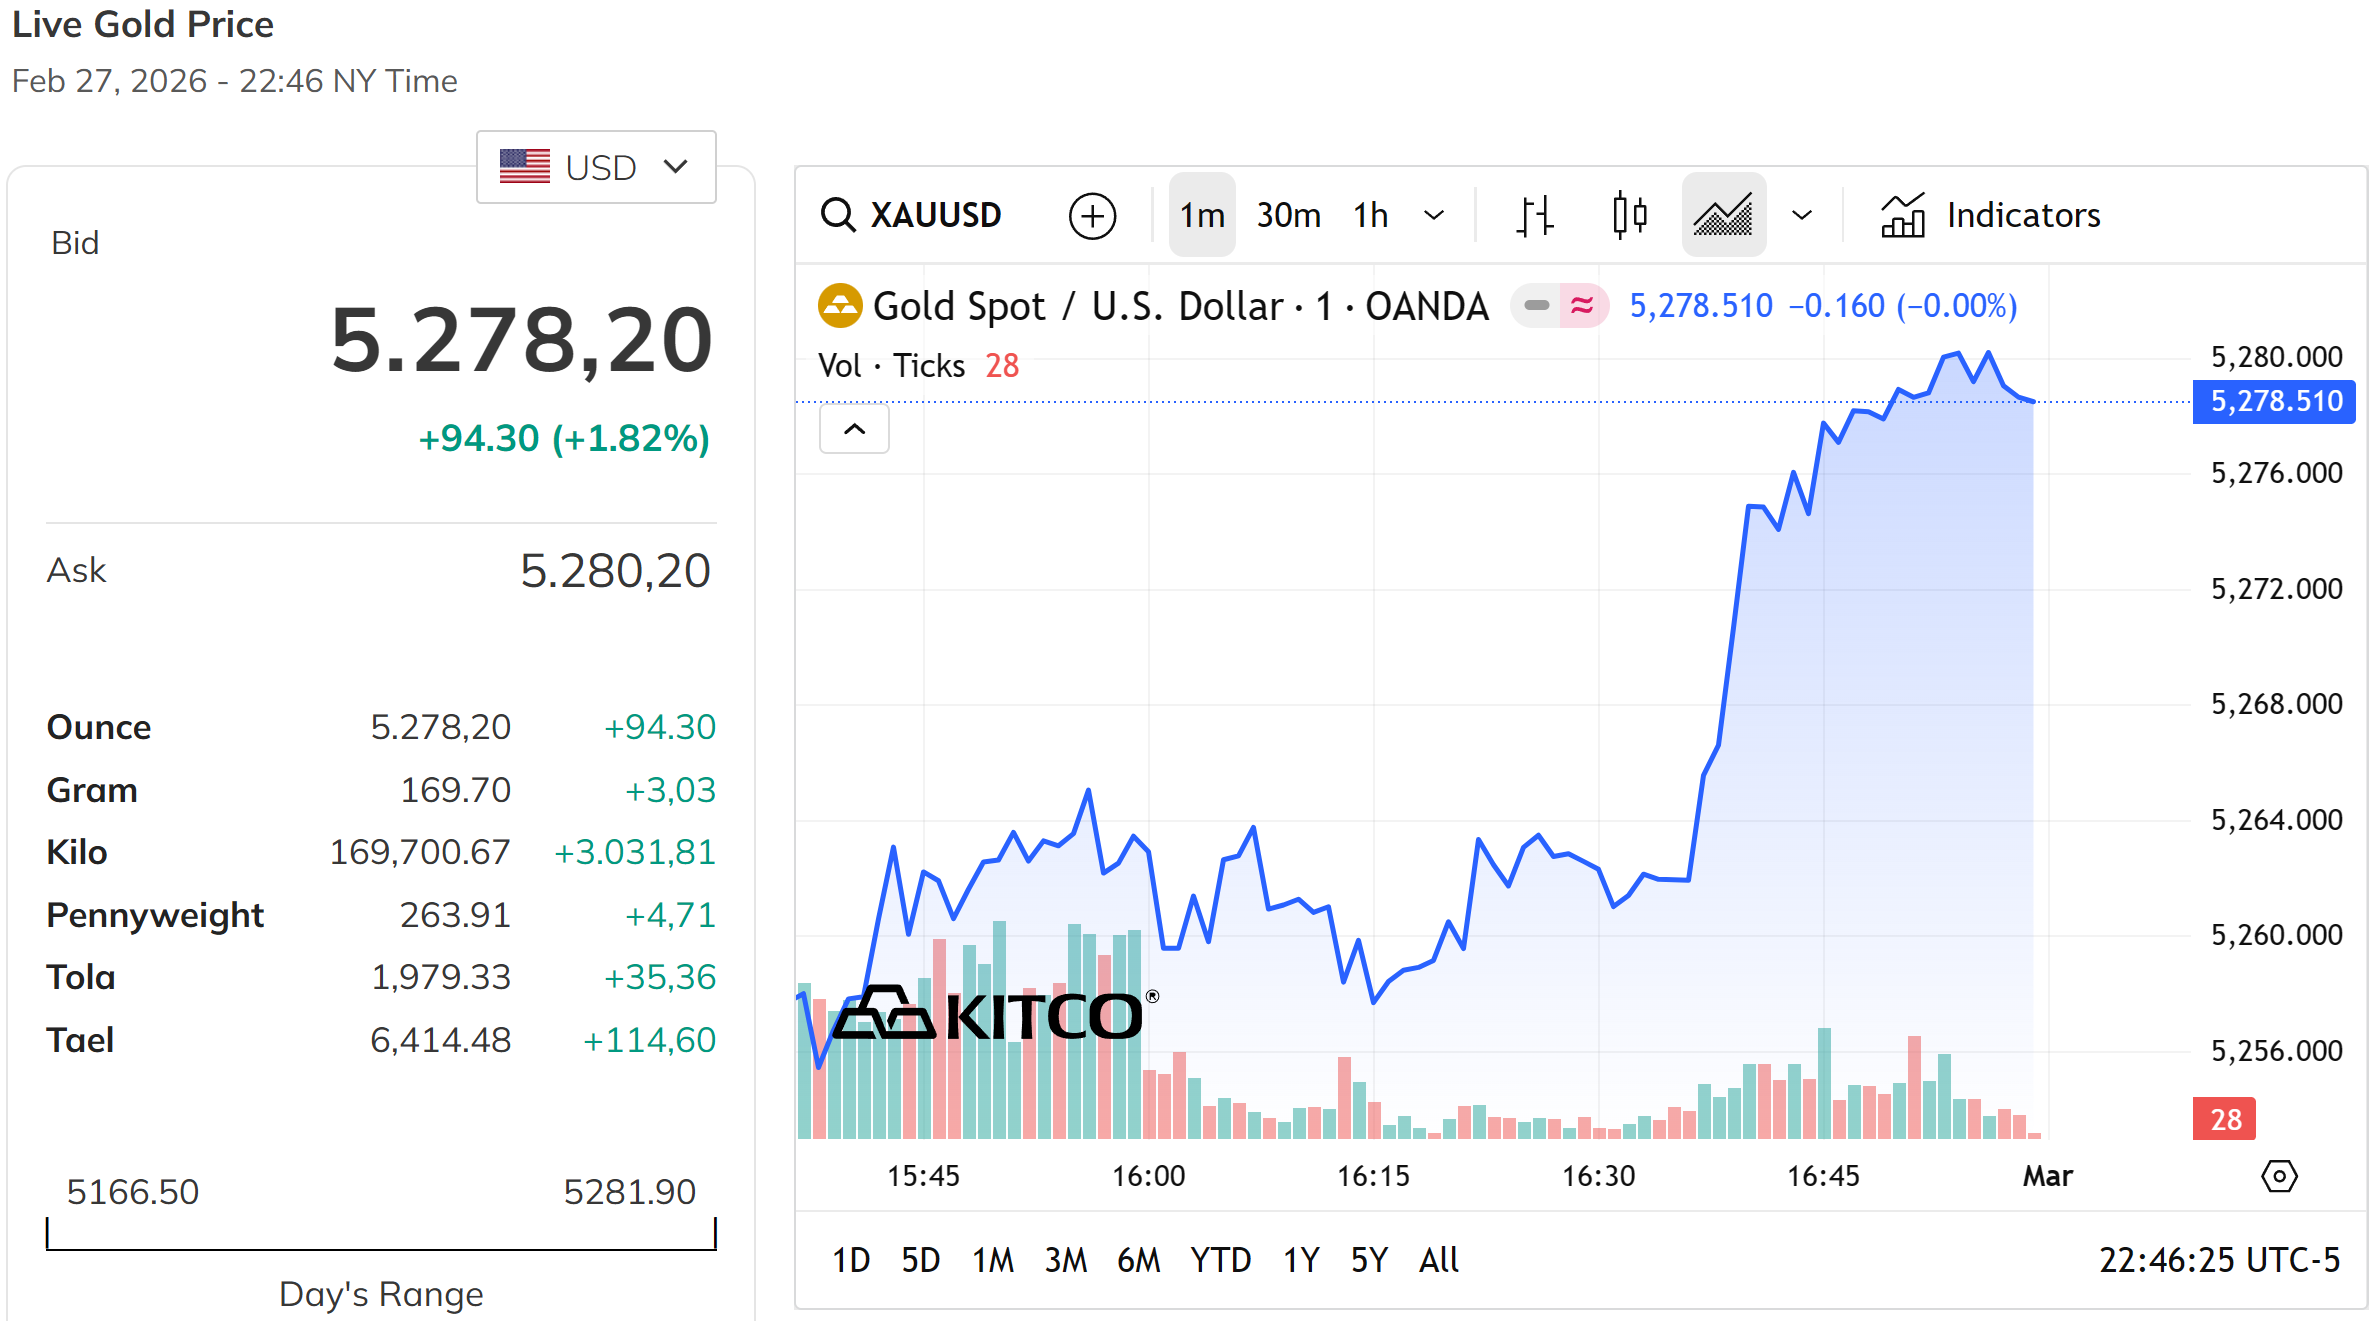The width and height of the screenshot is (2374, 1321).
Task: Click the gold spot symbol logo icon
Action: (840, 306)
